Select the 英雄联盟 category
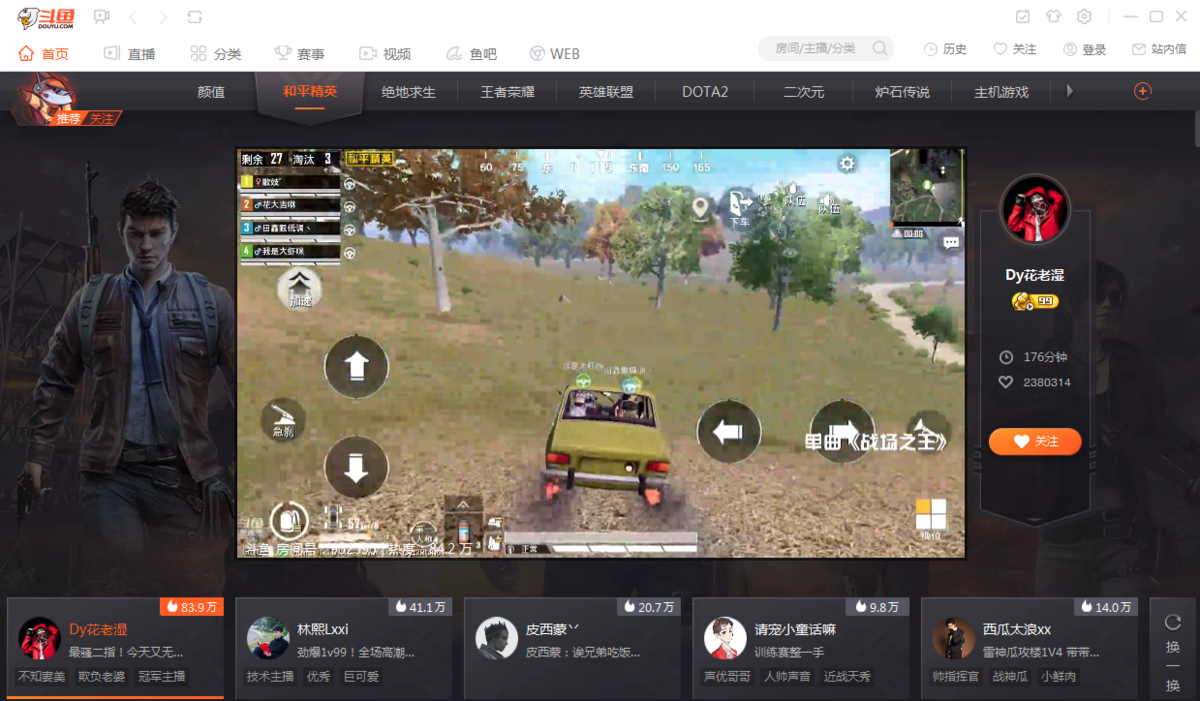This screenshot has height=701, width=1200. click(x=606, y=92)
